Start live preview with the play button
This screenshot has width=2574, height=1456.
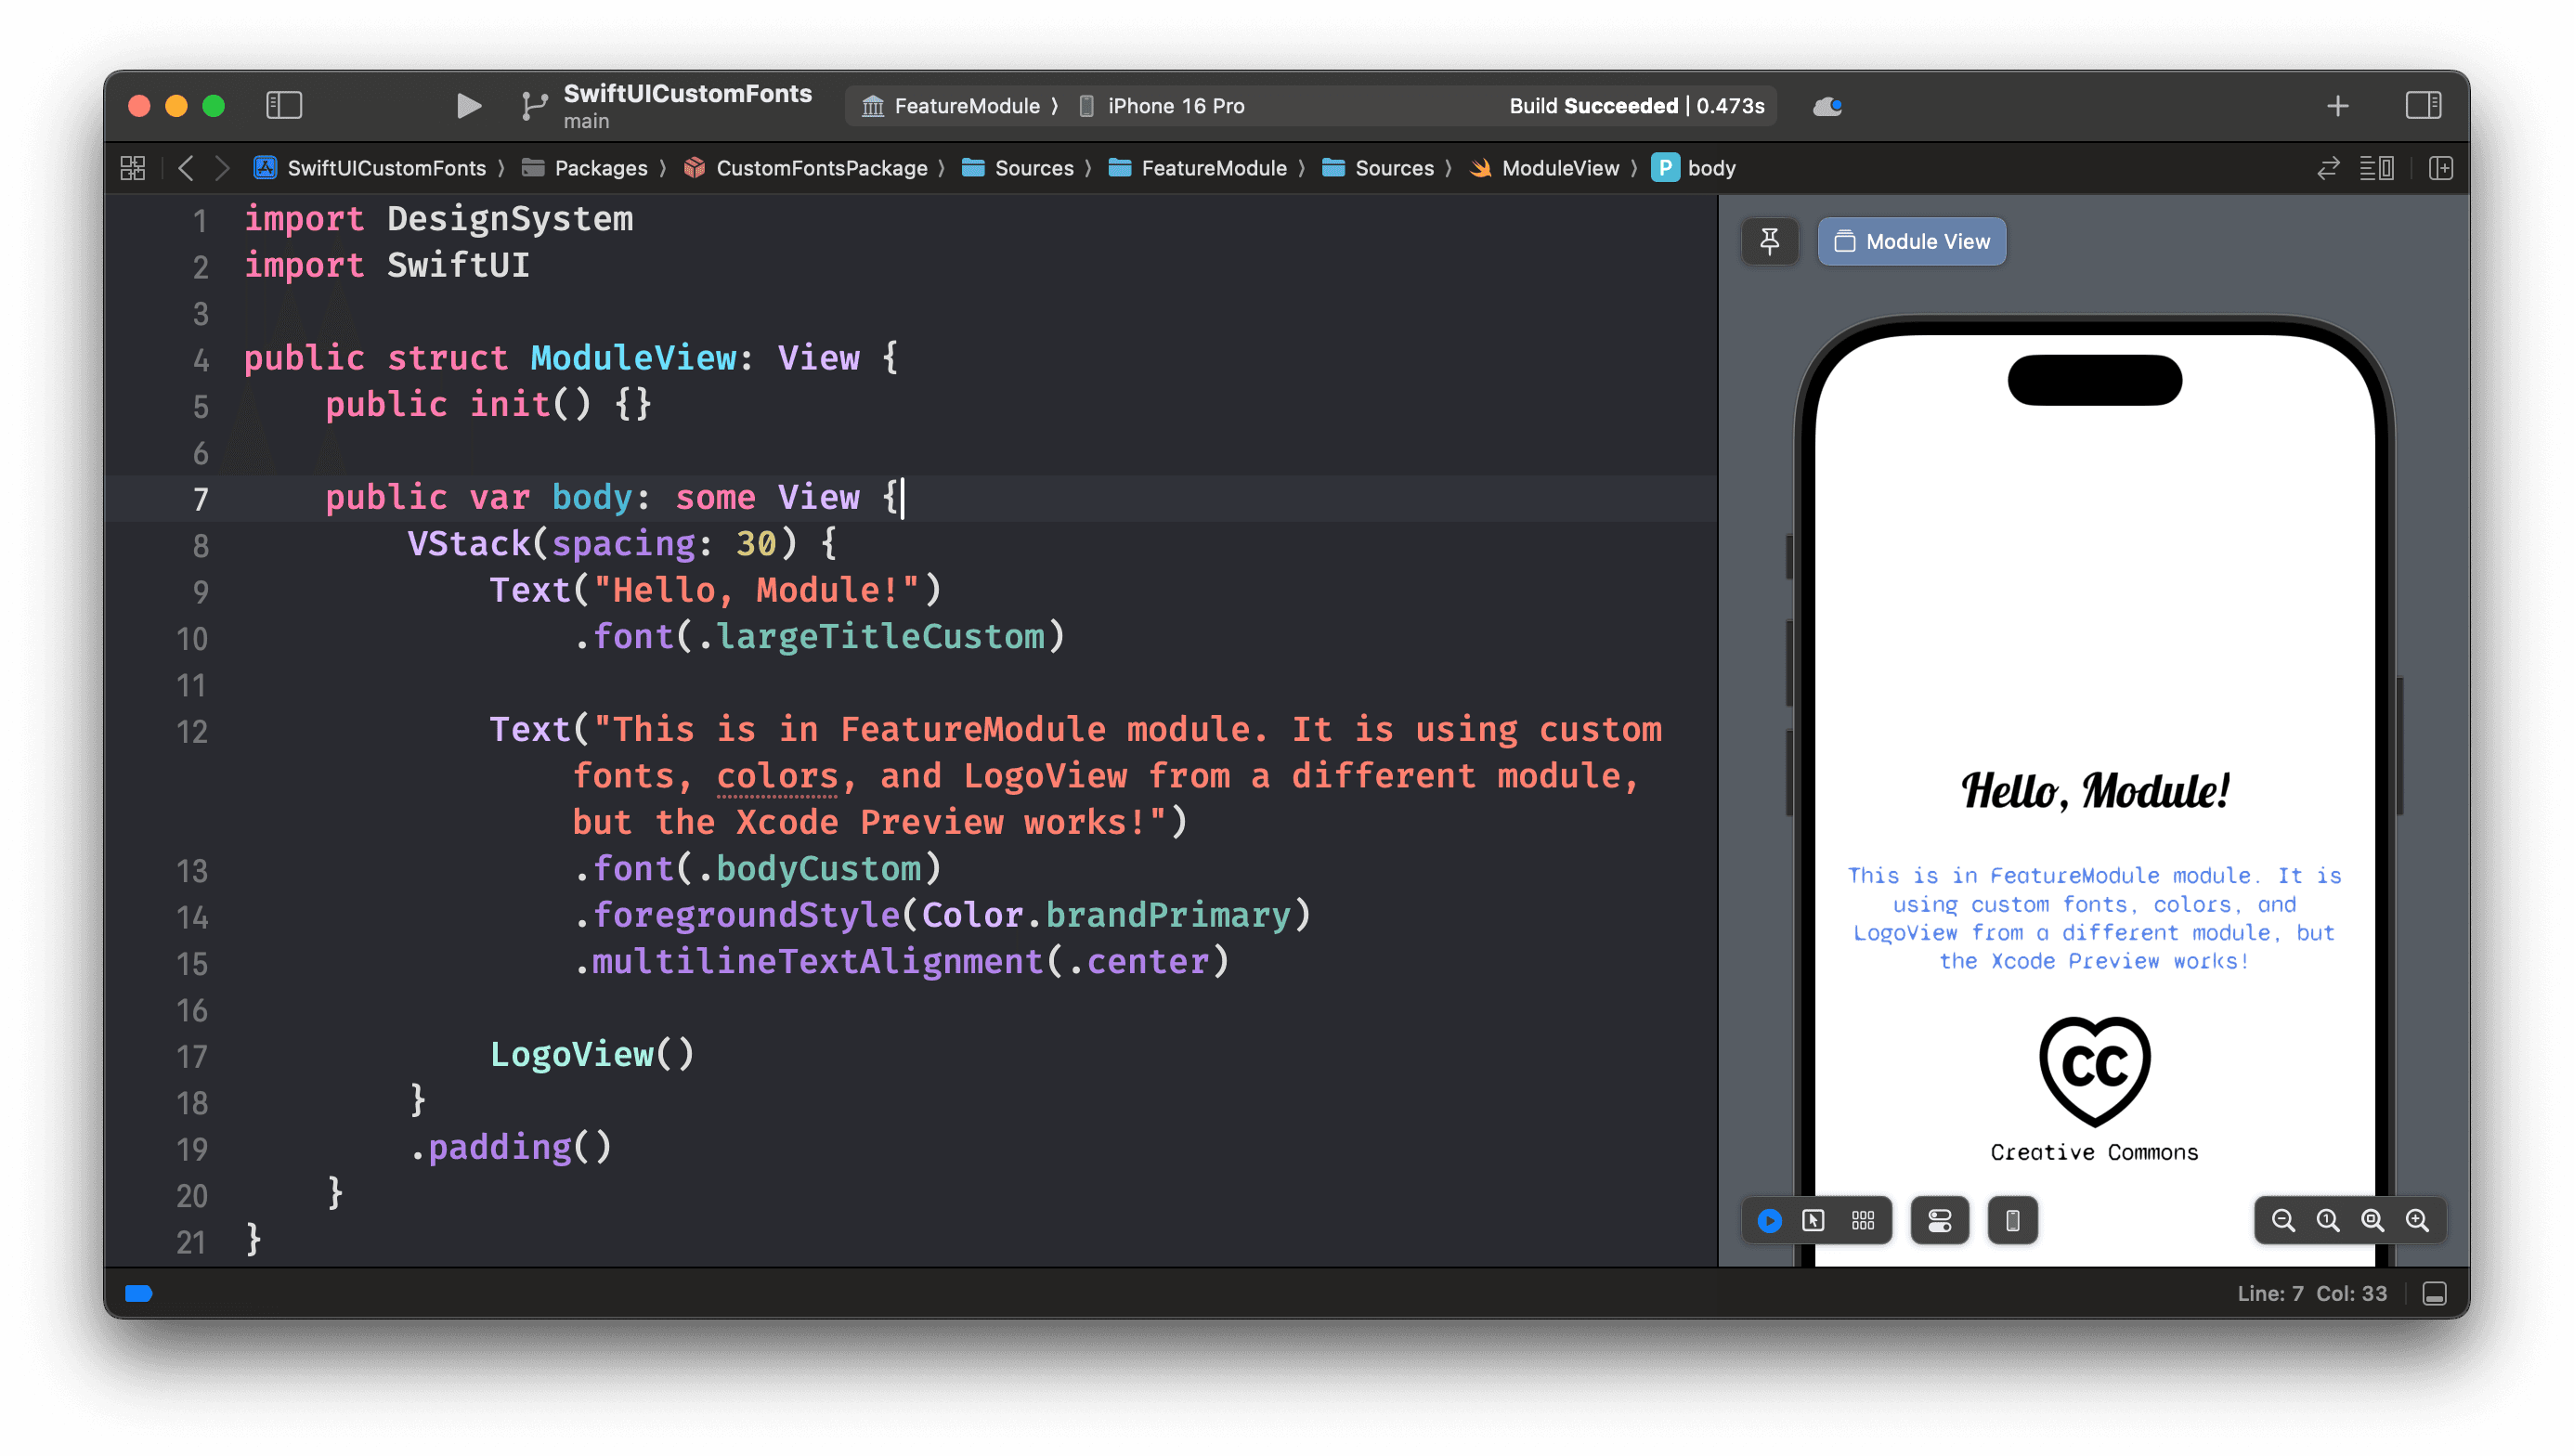(x=1769, y=1220)
